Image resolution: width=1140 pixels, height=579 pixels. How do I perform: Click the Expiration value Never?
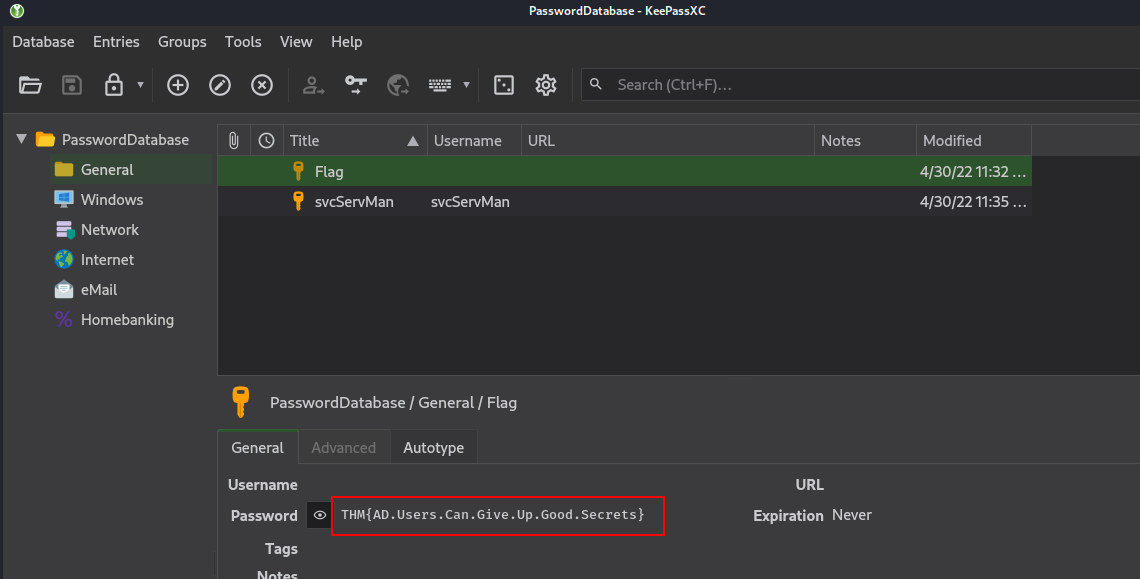coord(852,515)
